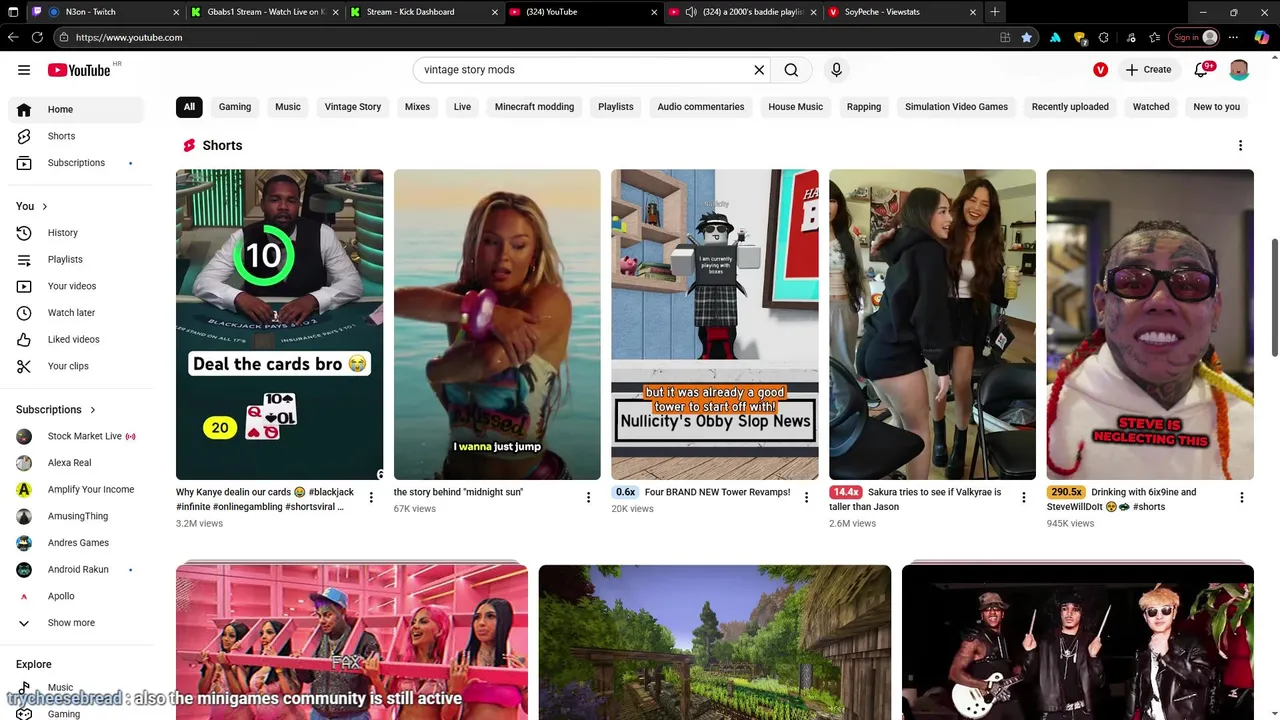Image resolution: width=1280 pixels, height=720 pixels.
Task: Open options for the Sakura Valkyrae short
Action: click(1024, 498)
